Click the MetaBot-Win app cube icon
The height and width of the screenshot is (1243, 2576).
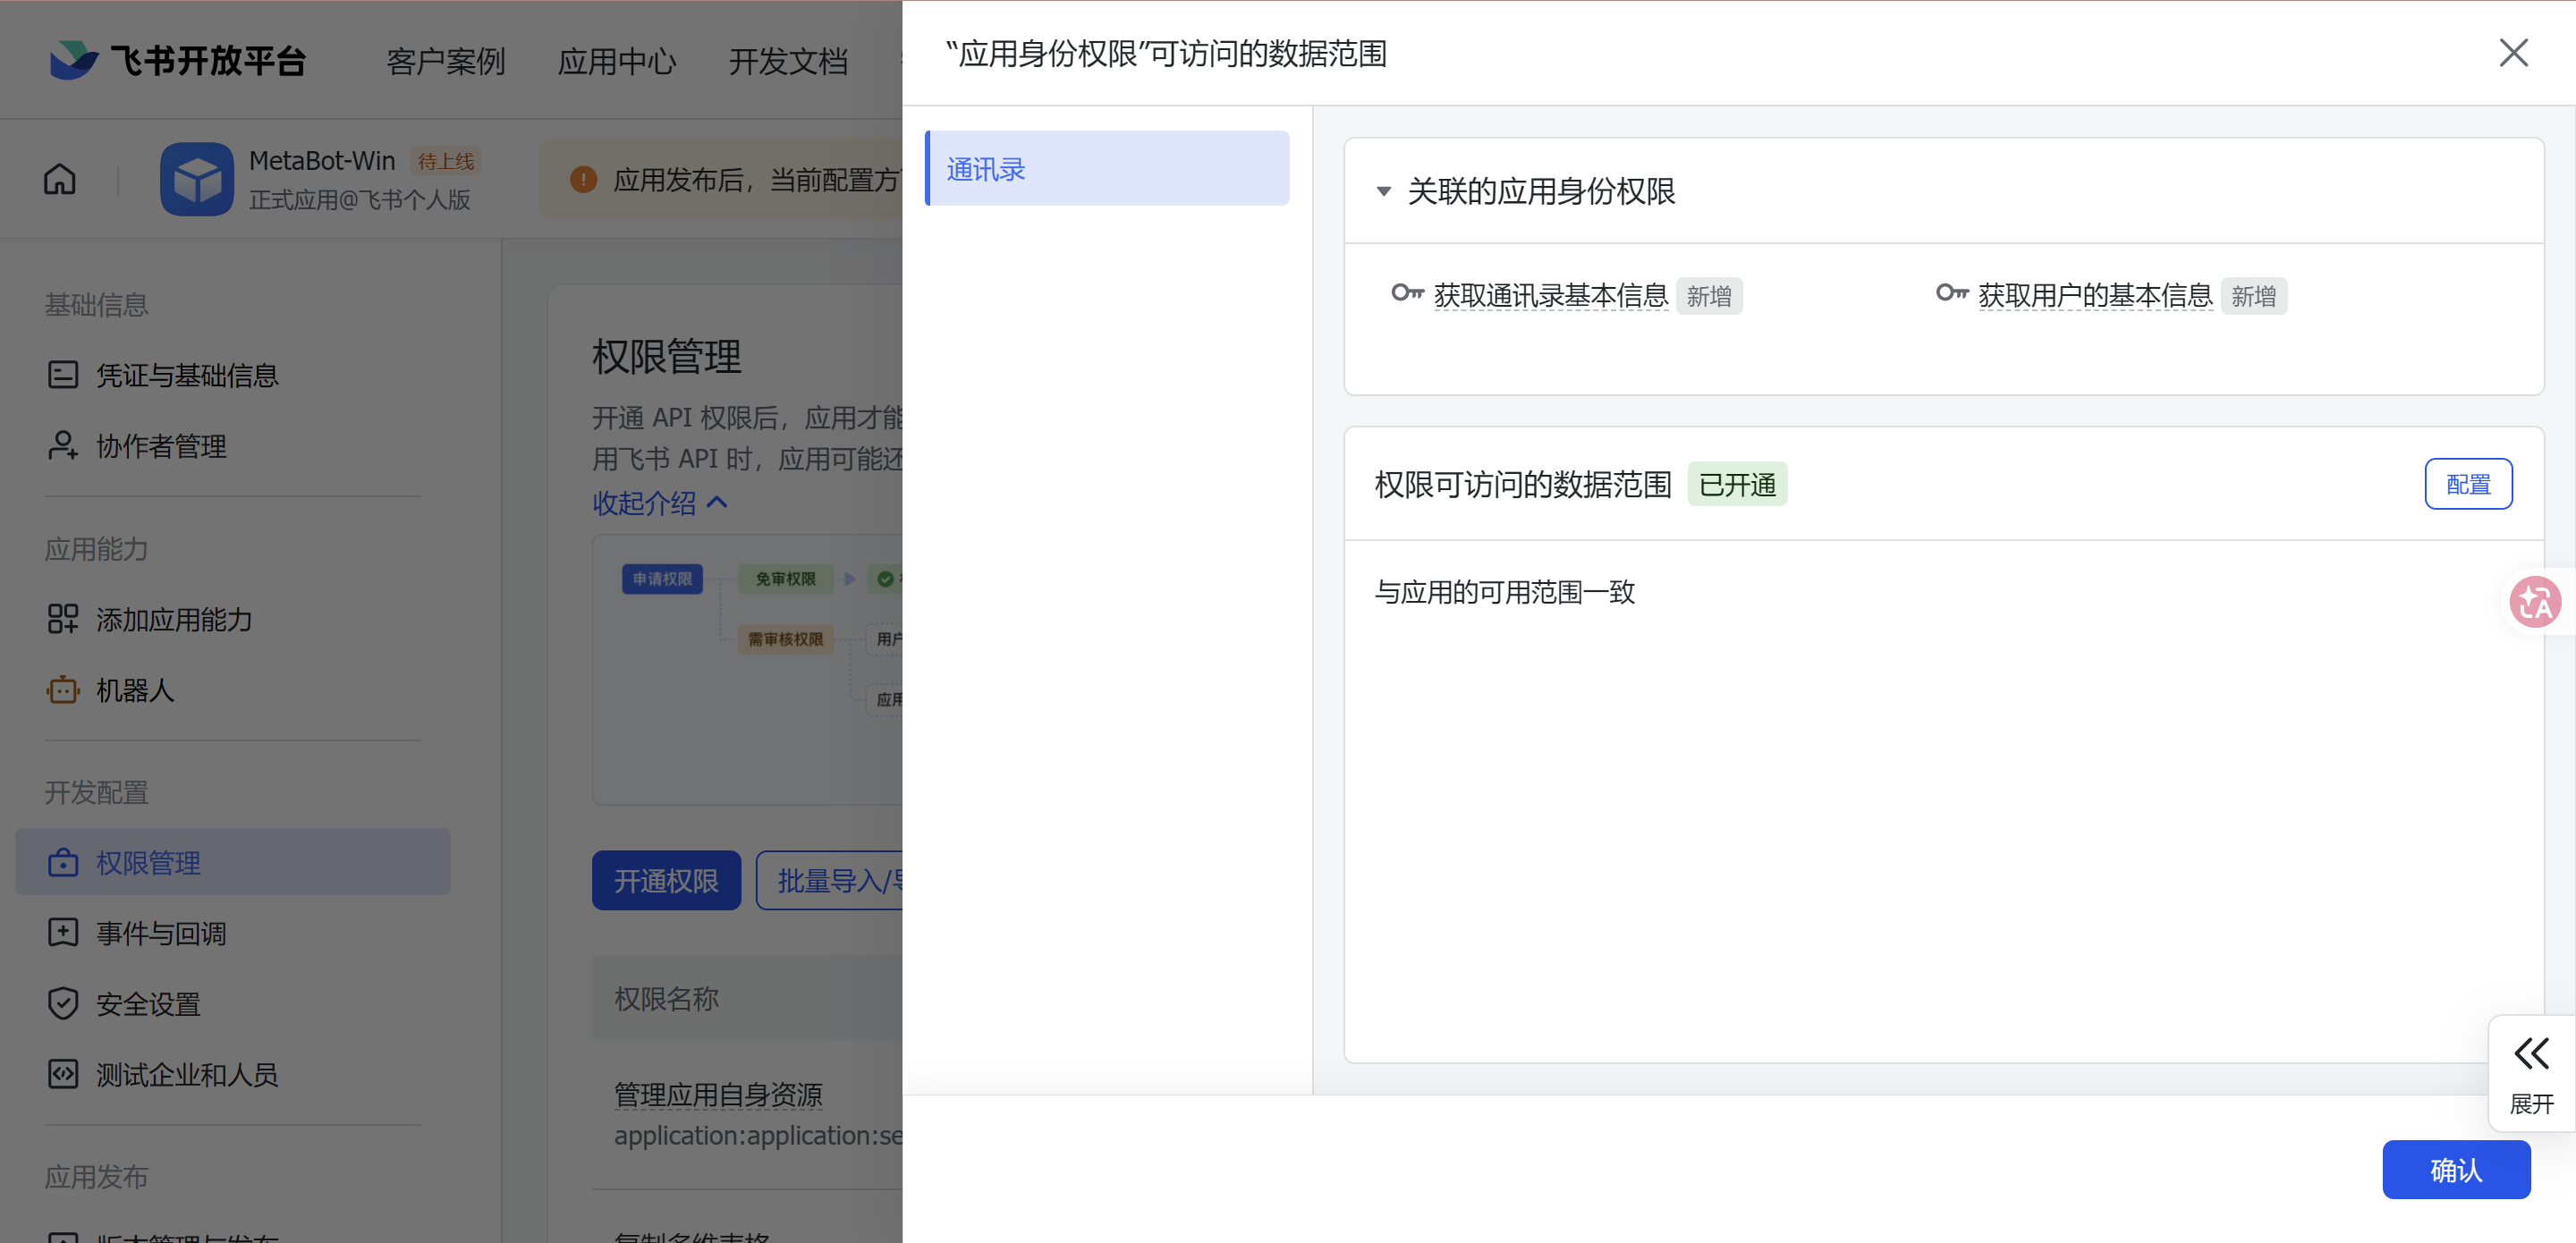click(x=197, y=179)
